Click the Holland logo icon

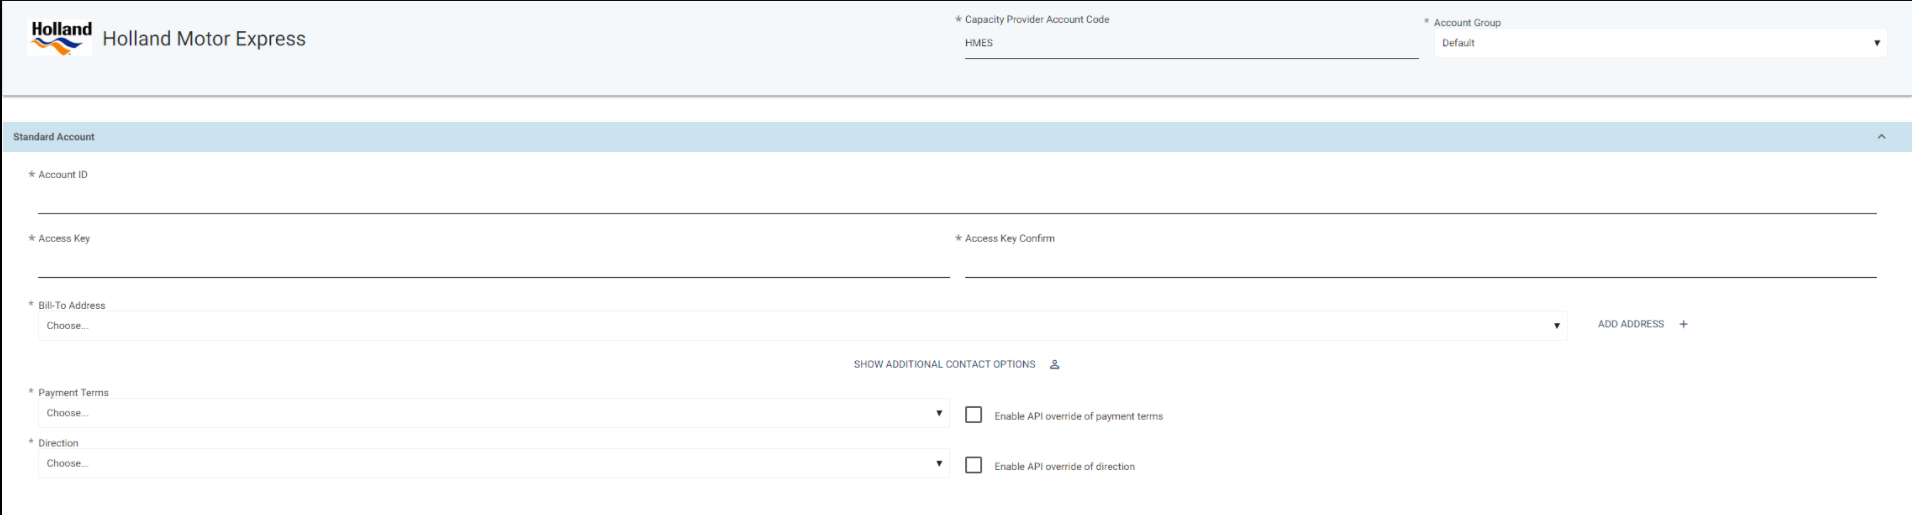pos(61,38)
